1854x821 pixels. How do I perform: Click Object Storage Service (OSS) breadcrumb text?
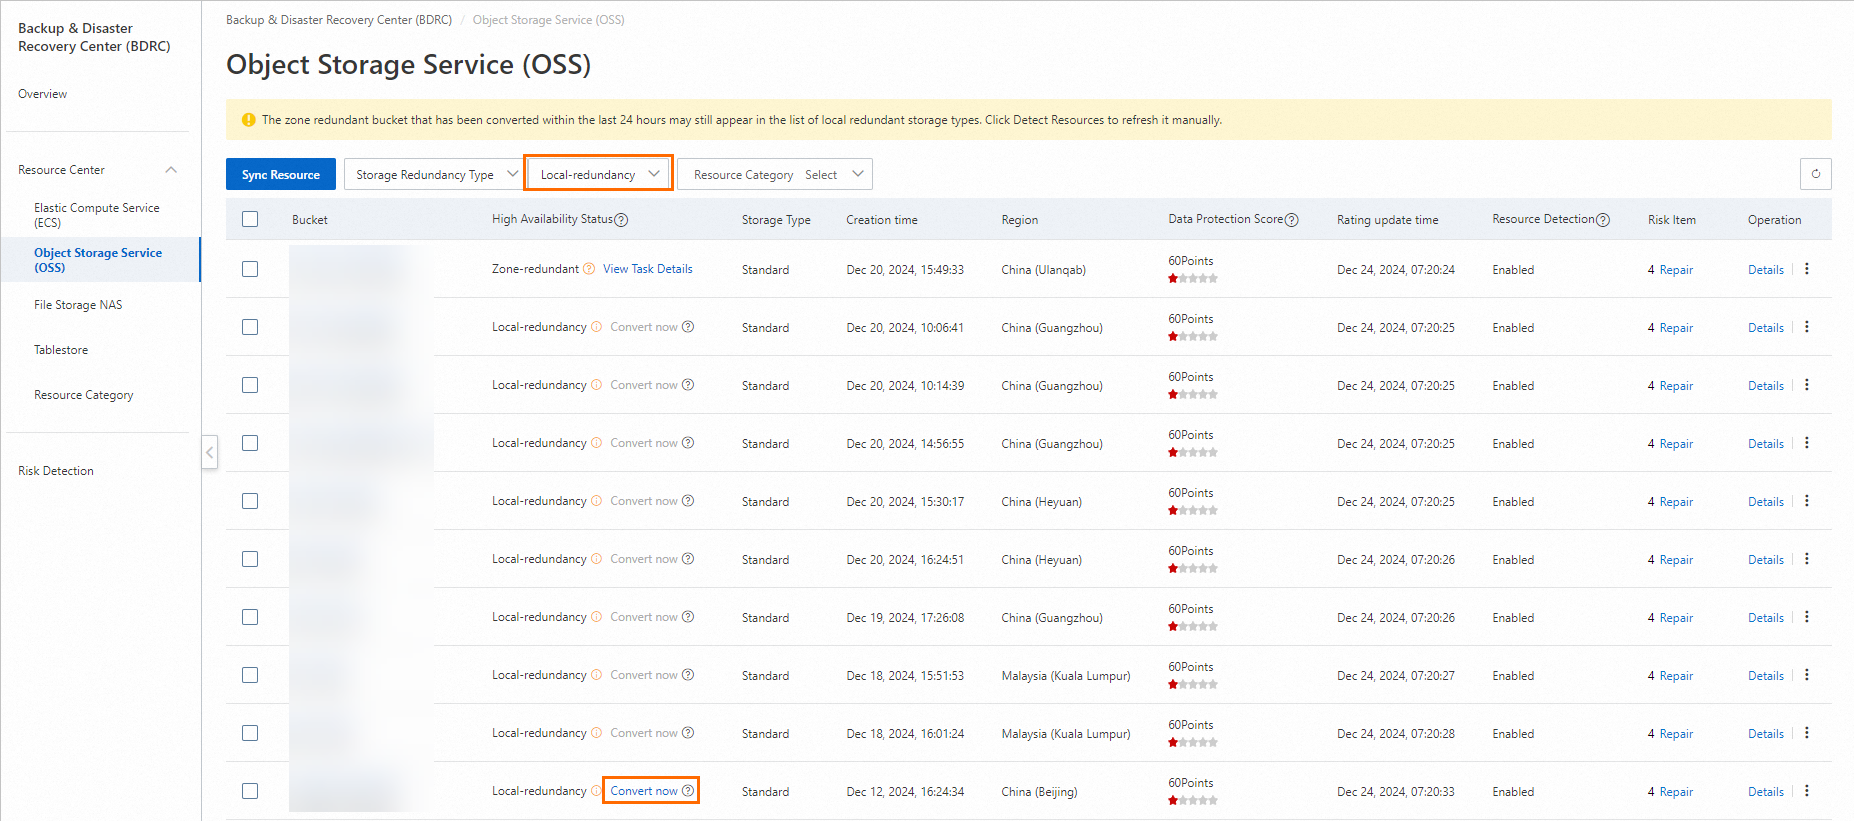tap(549, 20)
